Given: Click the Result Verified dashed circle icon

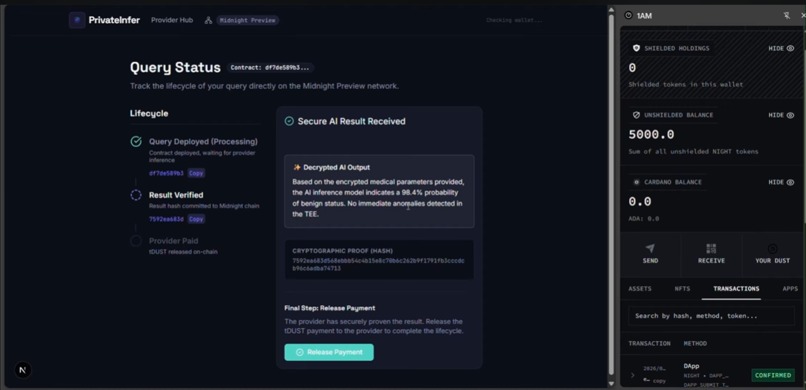Looking at the screenshot, I should (x=136, y=195).
